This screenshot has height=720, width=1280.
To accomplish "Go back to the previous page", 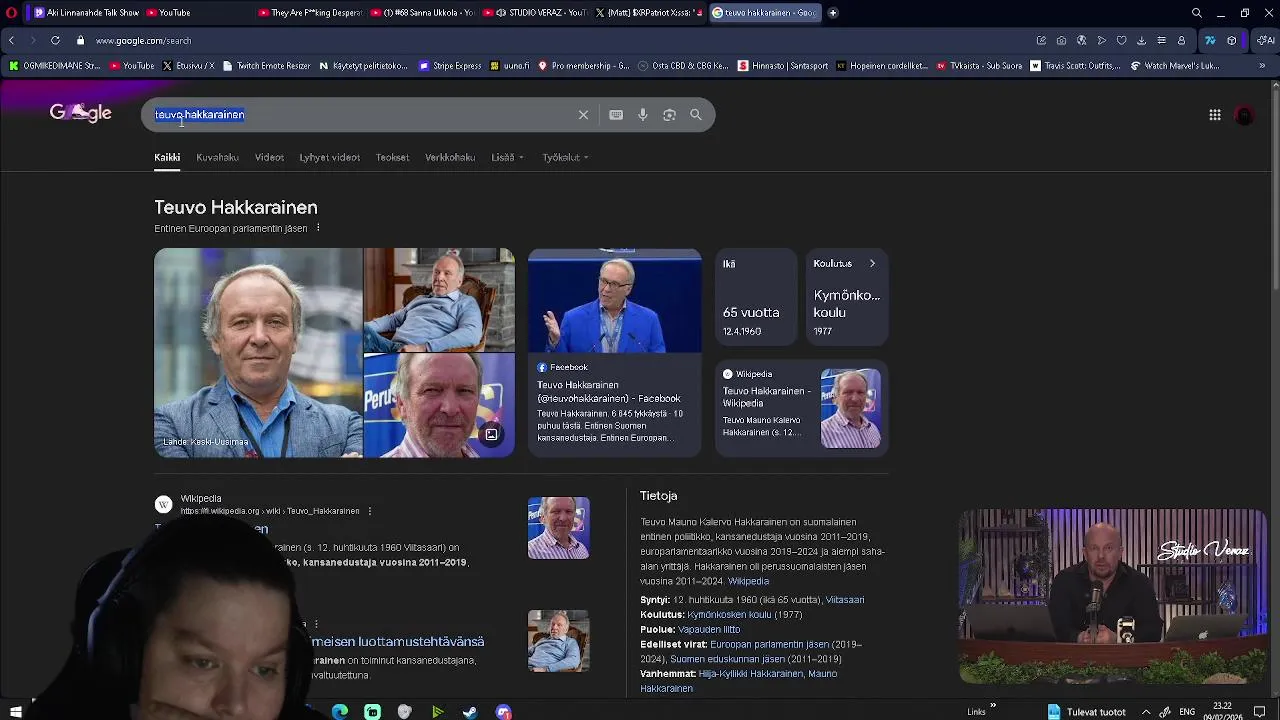I will tap(11, 41).
